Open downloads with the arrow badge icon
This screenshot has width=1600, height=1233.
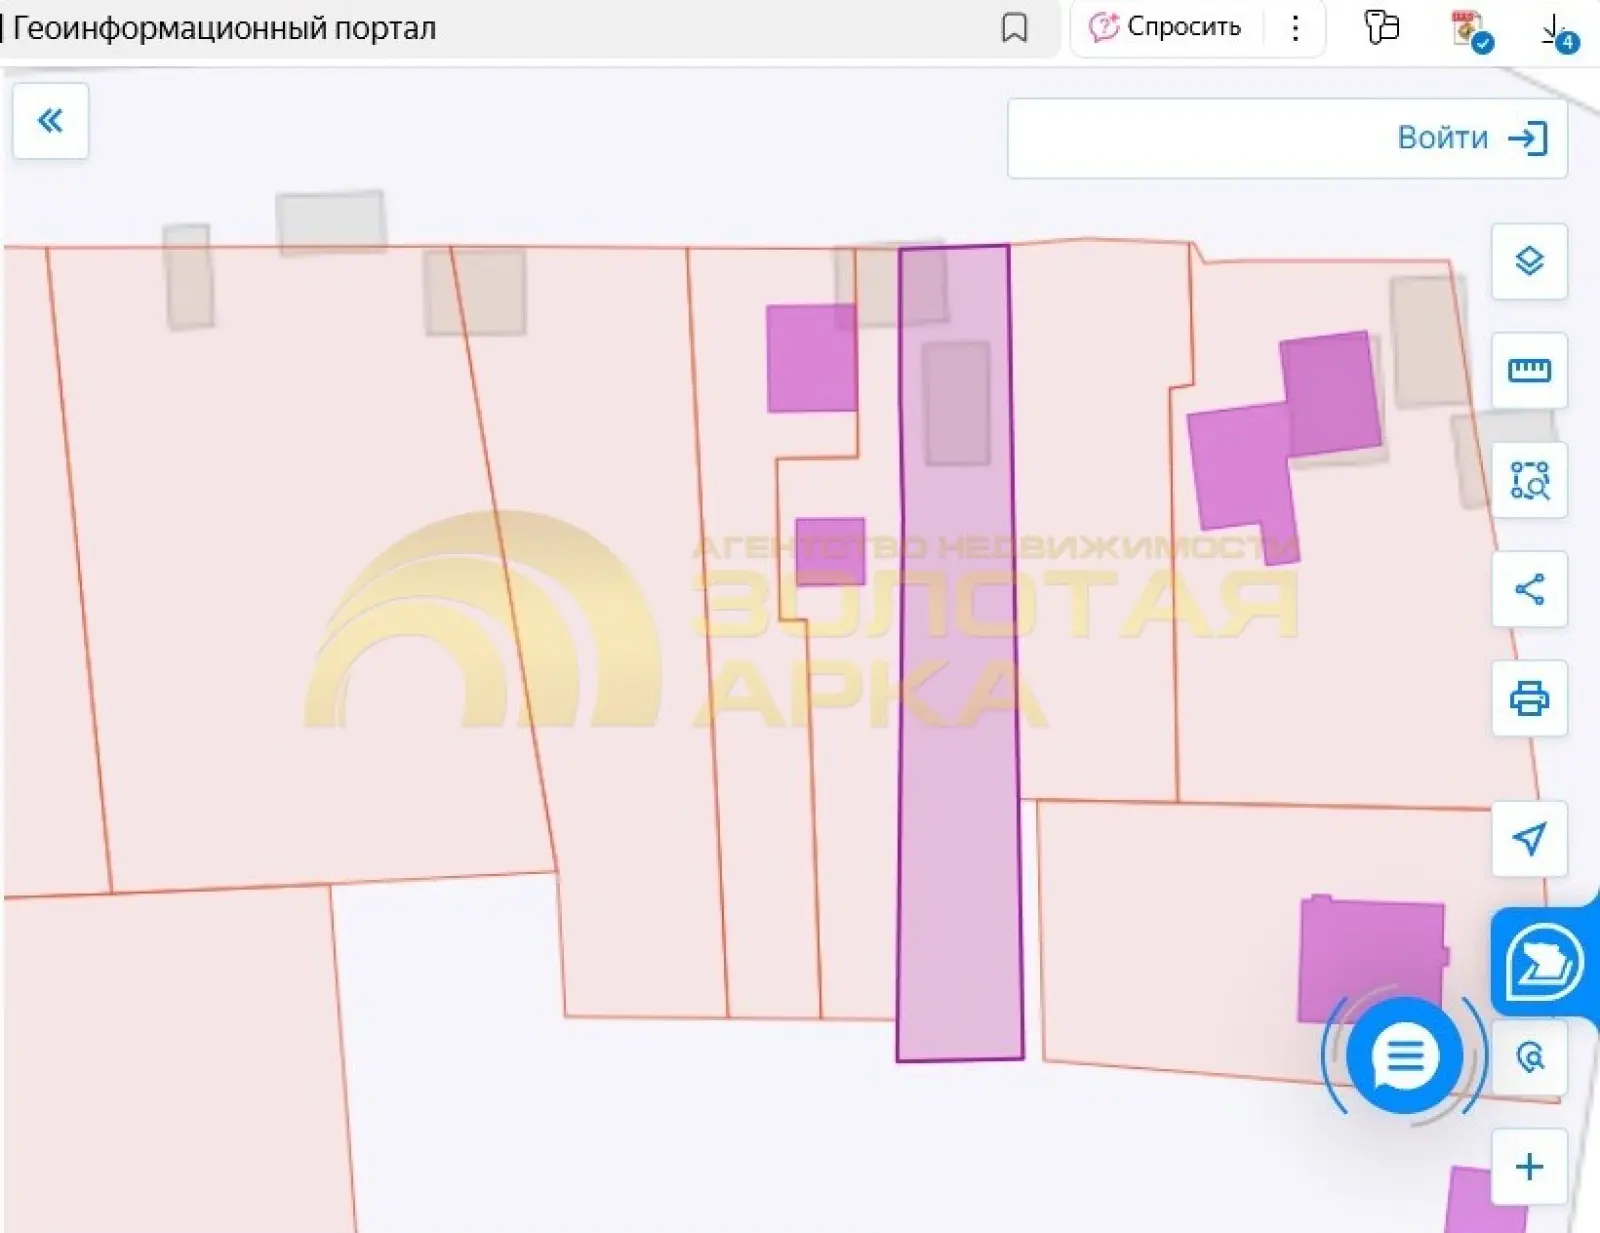(x=1557, y=31)
